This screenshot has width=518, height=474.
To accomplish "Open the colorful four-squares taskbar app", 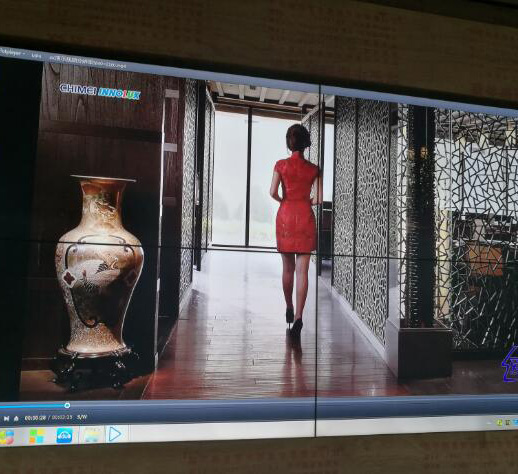I will point(37,436).
